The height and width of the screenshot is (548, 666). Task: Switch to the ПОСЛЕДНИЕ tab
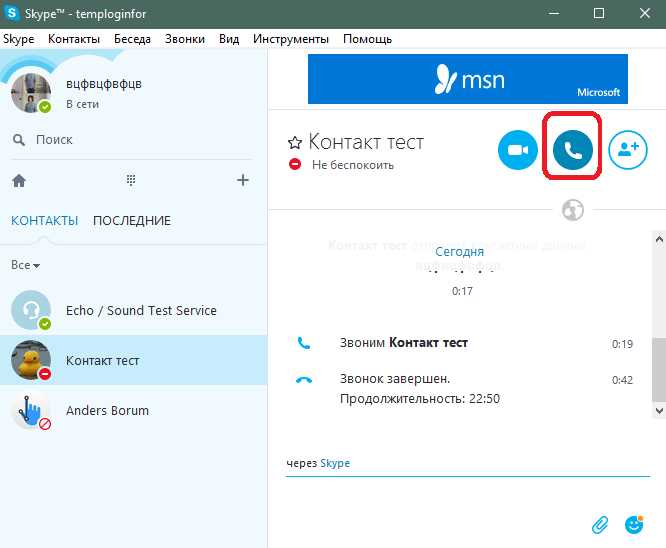coord(132,220)
